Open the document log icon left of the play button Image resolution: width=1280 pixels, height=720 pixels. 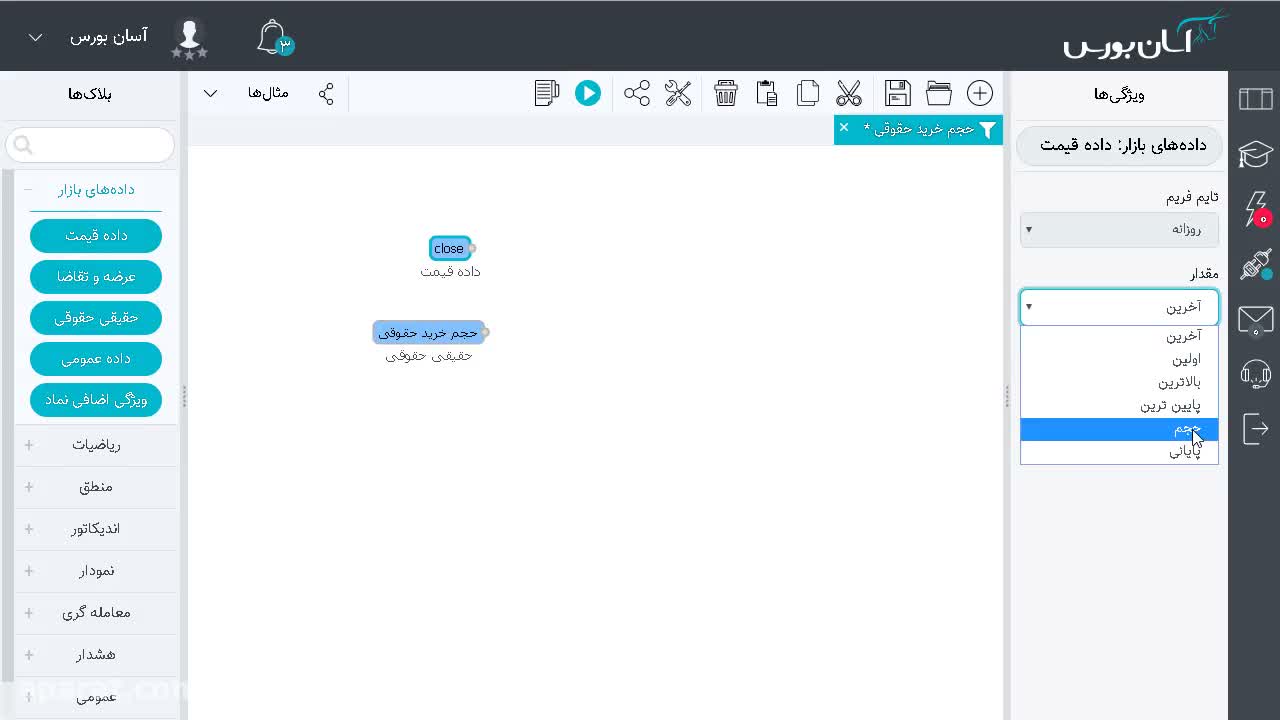[x=547, y=93]
